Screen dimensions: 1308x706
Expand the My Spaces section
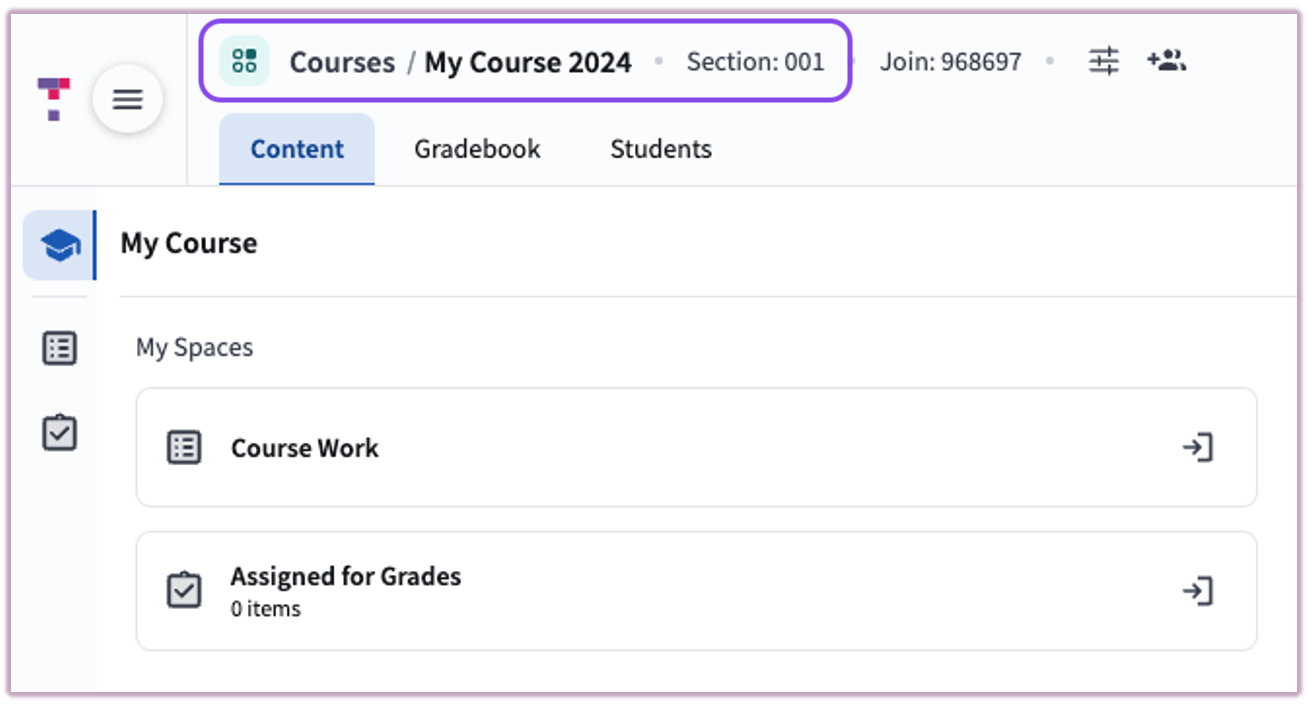point(194,347)
